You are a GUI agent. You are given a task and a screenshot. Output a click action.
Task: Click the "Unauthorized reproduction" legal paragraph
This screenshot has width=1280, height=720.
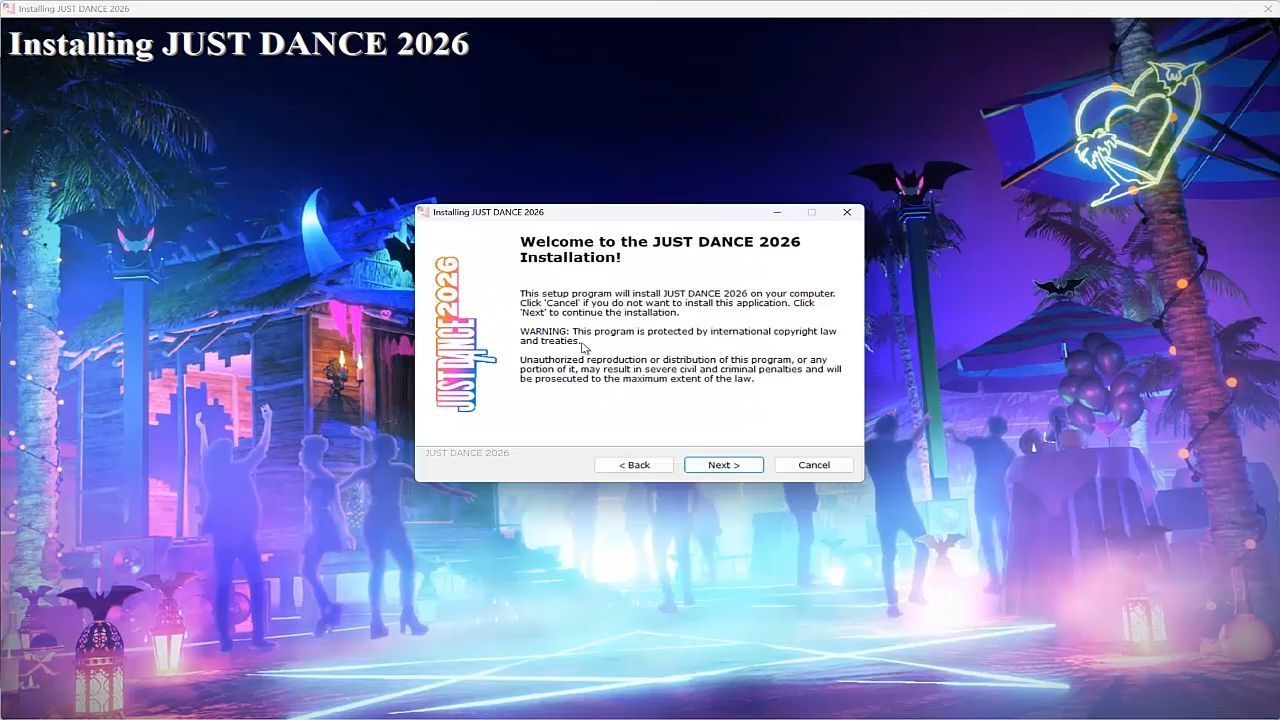coord(680,369)
